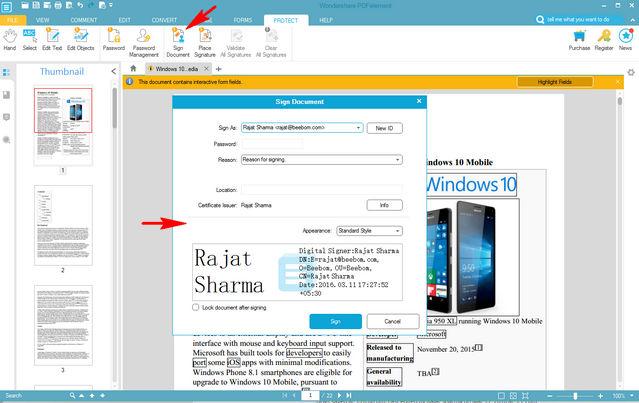
Task: Click the developers link in document text
Action: [x=304, y=352]
